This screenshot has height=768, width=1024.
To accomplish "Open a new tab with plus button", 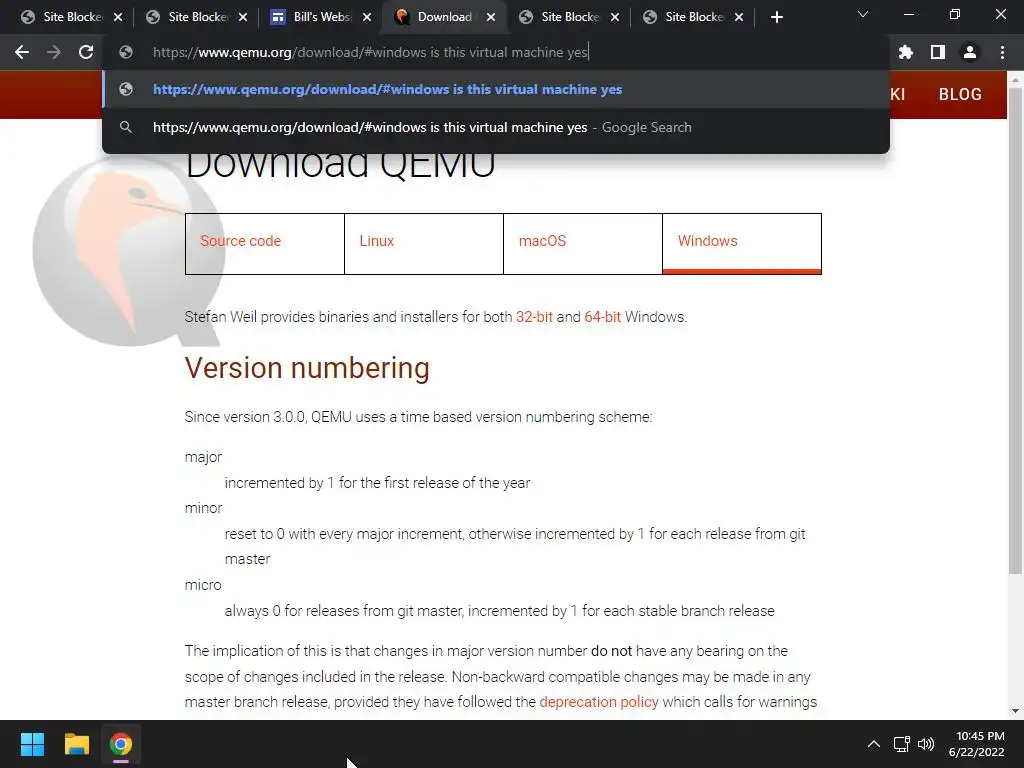I will (x=776, y=17).
